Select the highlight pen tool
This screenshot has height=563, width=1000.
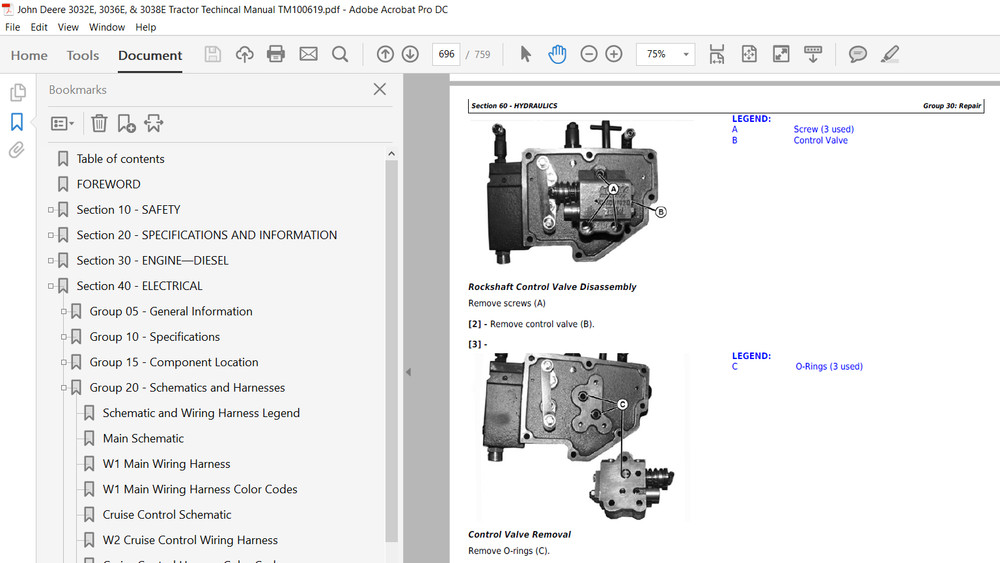coord(890,54)
